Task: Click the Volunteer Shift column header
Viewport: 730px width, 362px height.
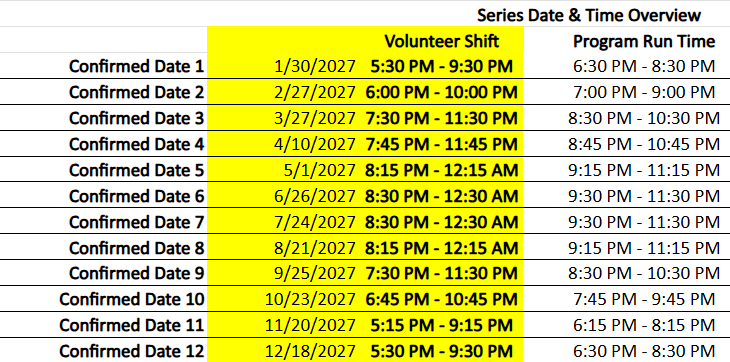Action: (x=441, y=41)
